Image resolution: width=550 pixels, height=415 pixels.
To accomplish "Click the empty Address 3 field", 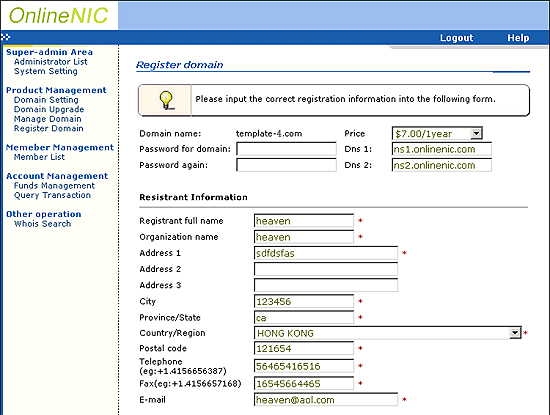I will [x=326, y=285].
